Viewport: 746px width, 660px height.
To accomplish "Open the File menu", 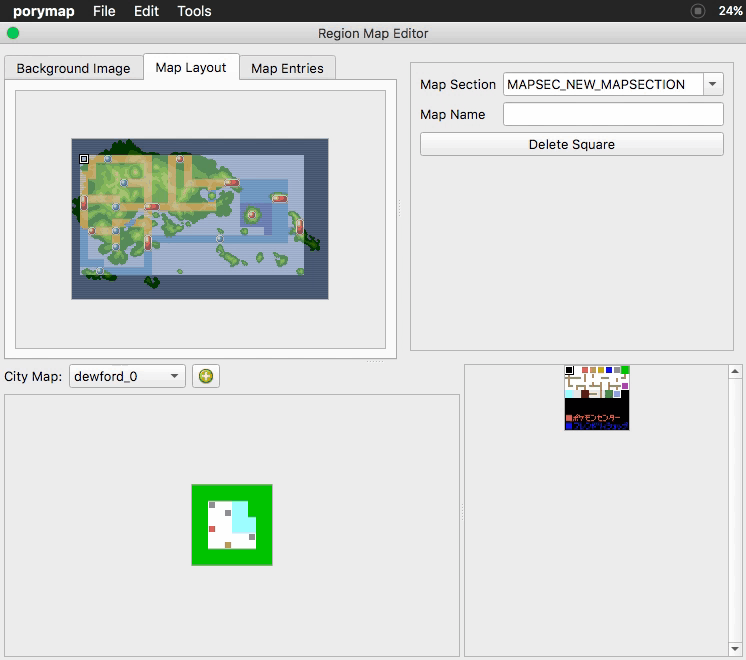I will (x=104, y=11).
